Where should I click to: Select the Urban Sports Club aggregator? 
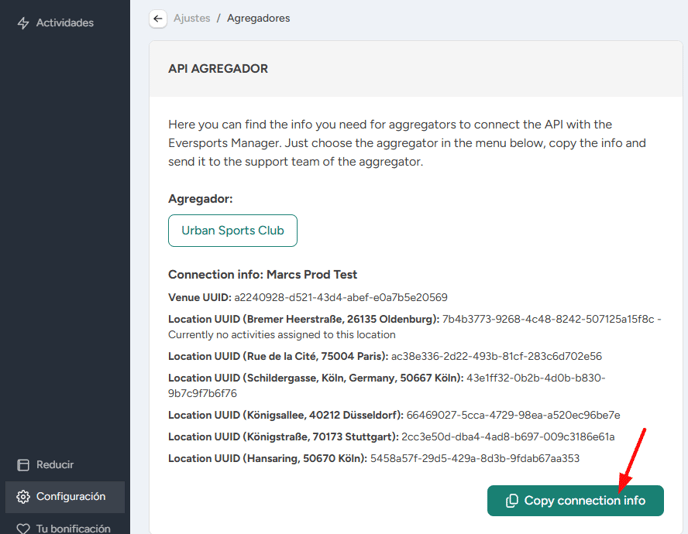[233, 230]
